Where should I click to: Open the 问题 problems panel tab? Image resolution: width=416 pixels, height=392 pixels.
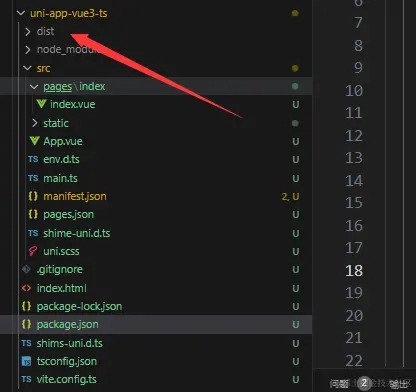pos(339,383)
